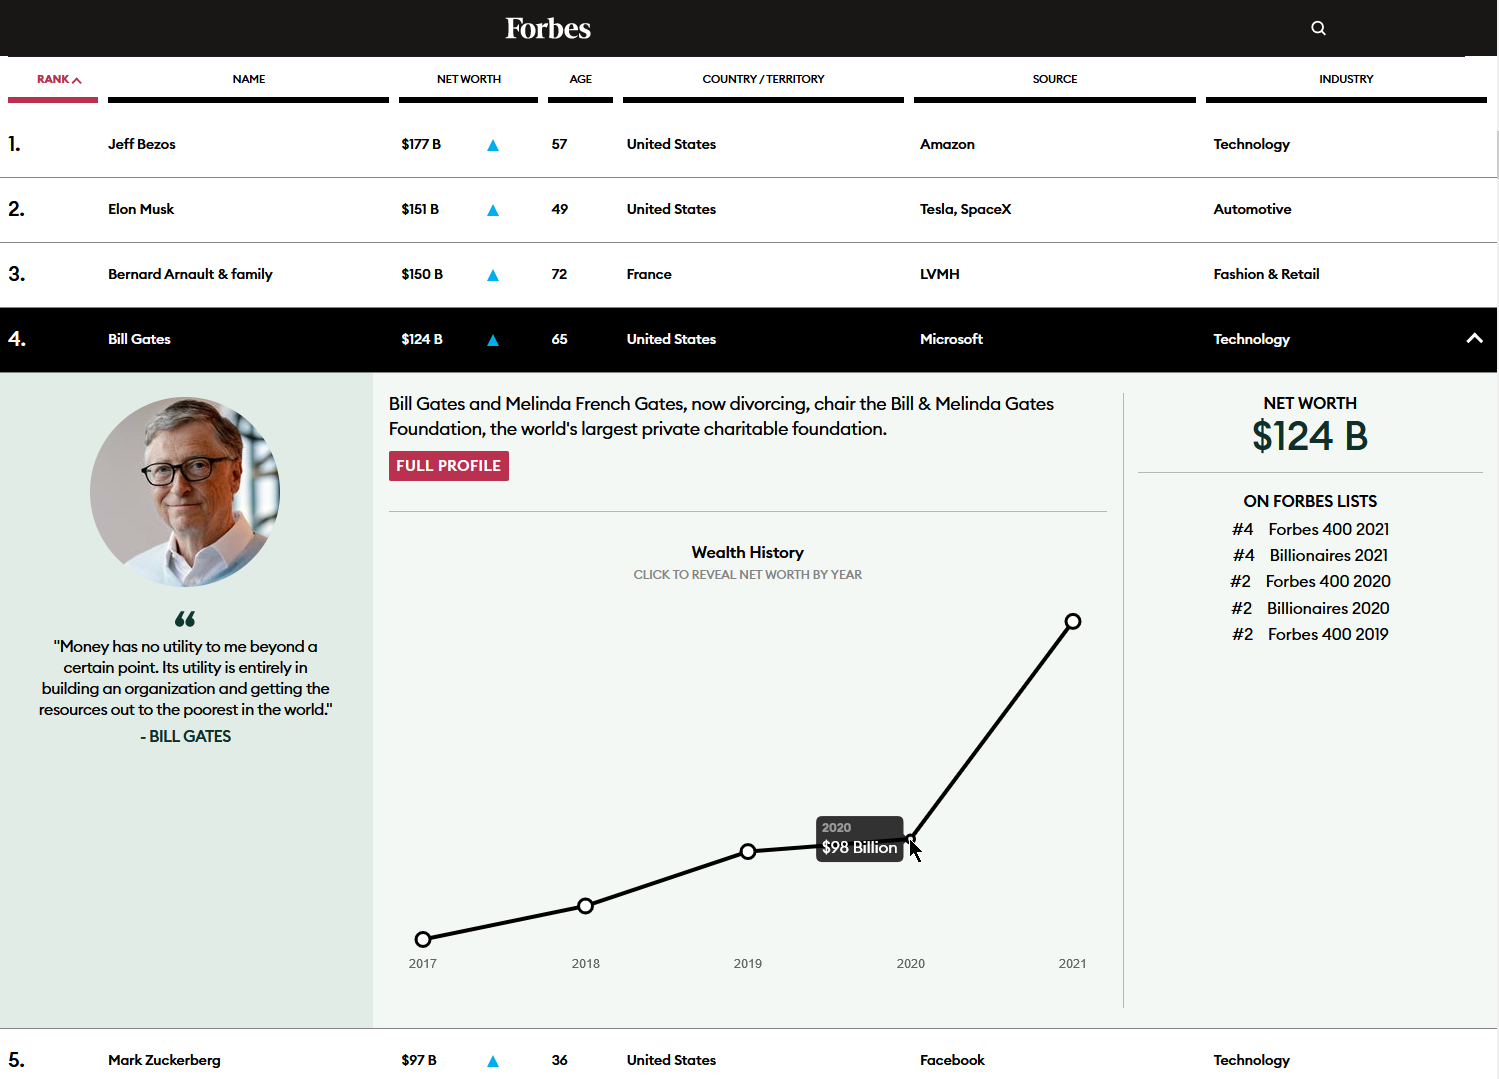Sort list by Rank column
Screen dimensions: 1499x1079
[58, 79]
